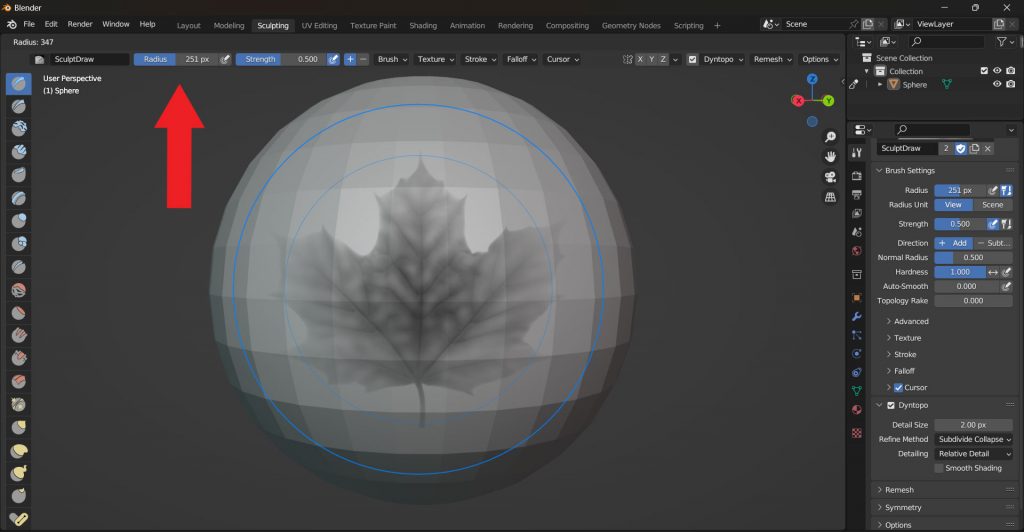Select the Multi-plane Scrape brush tool
The image size is (1024, 532).
click(x=19, y=381)
